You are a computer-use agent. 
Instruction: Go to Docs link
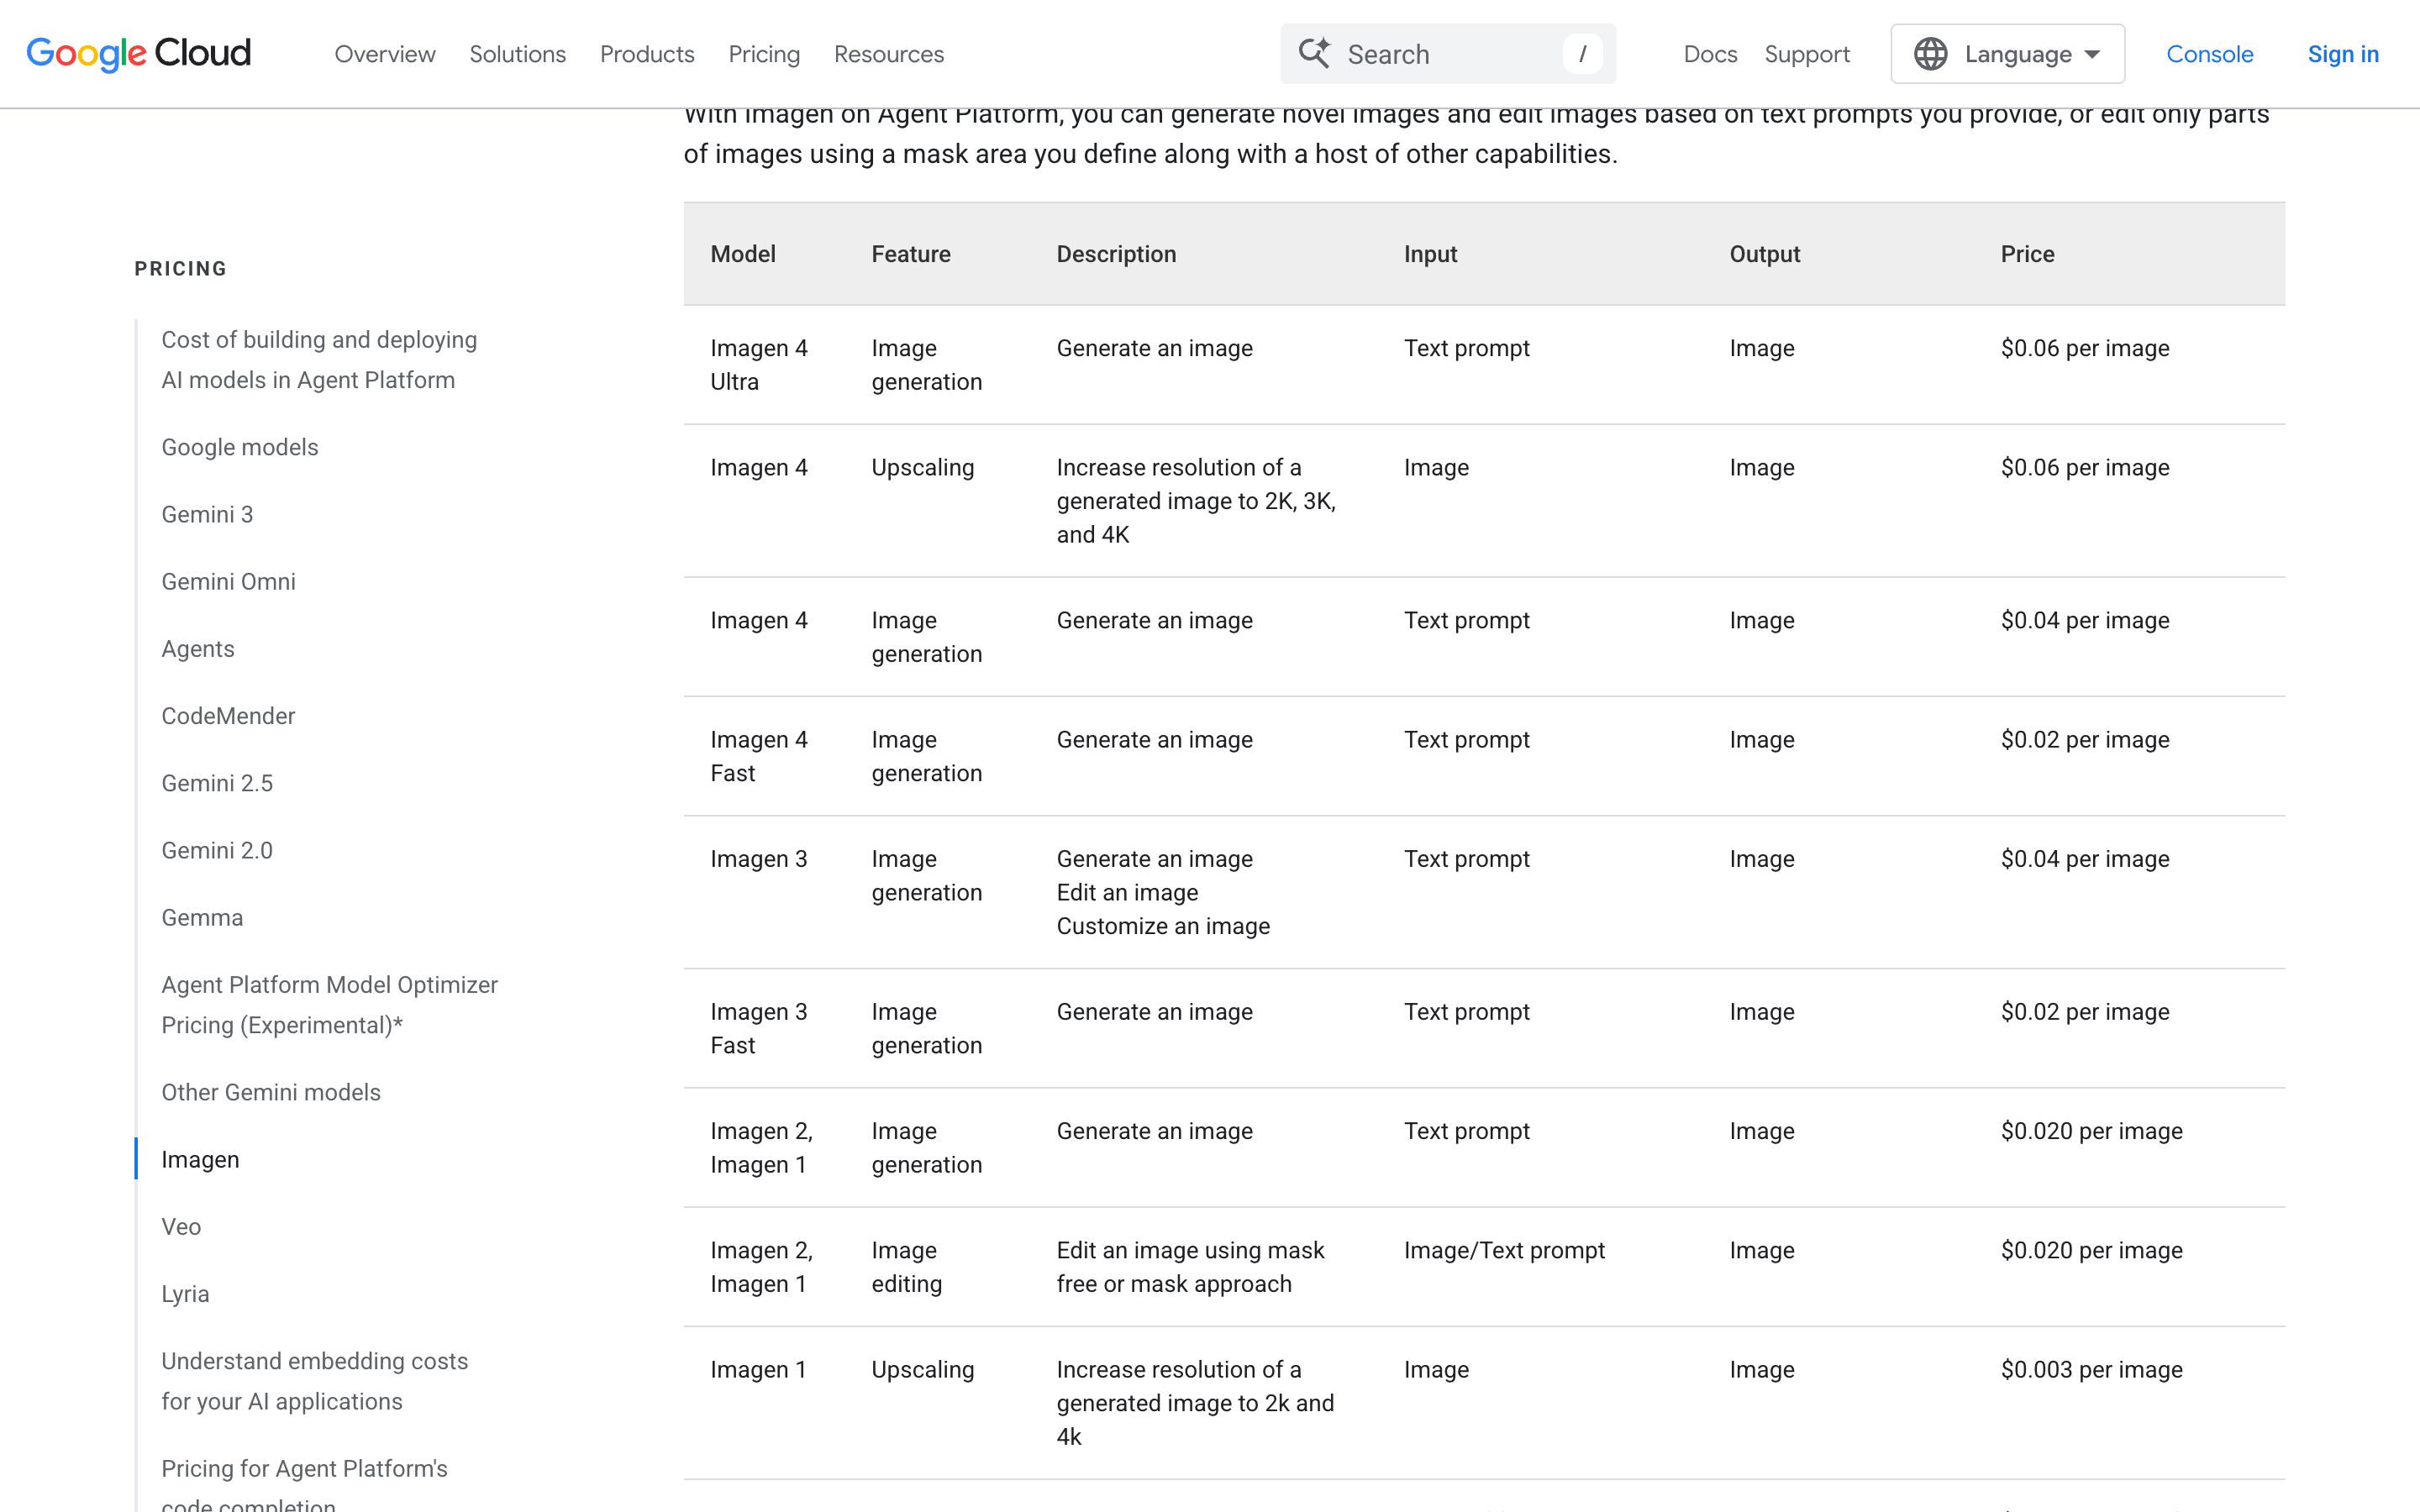(x=1710, y=54)
